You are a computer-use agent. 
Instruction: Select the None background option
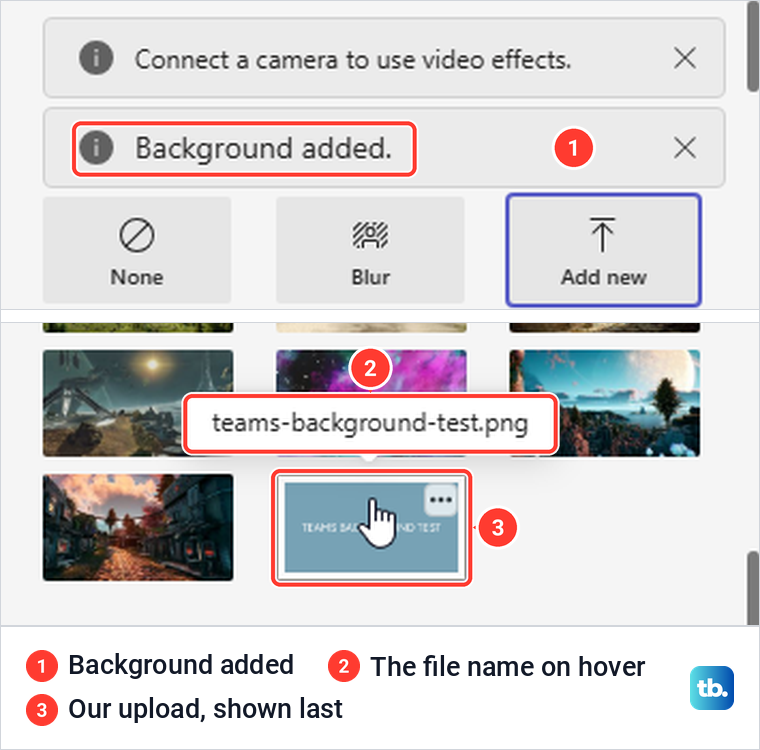pos(137,250)
